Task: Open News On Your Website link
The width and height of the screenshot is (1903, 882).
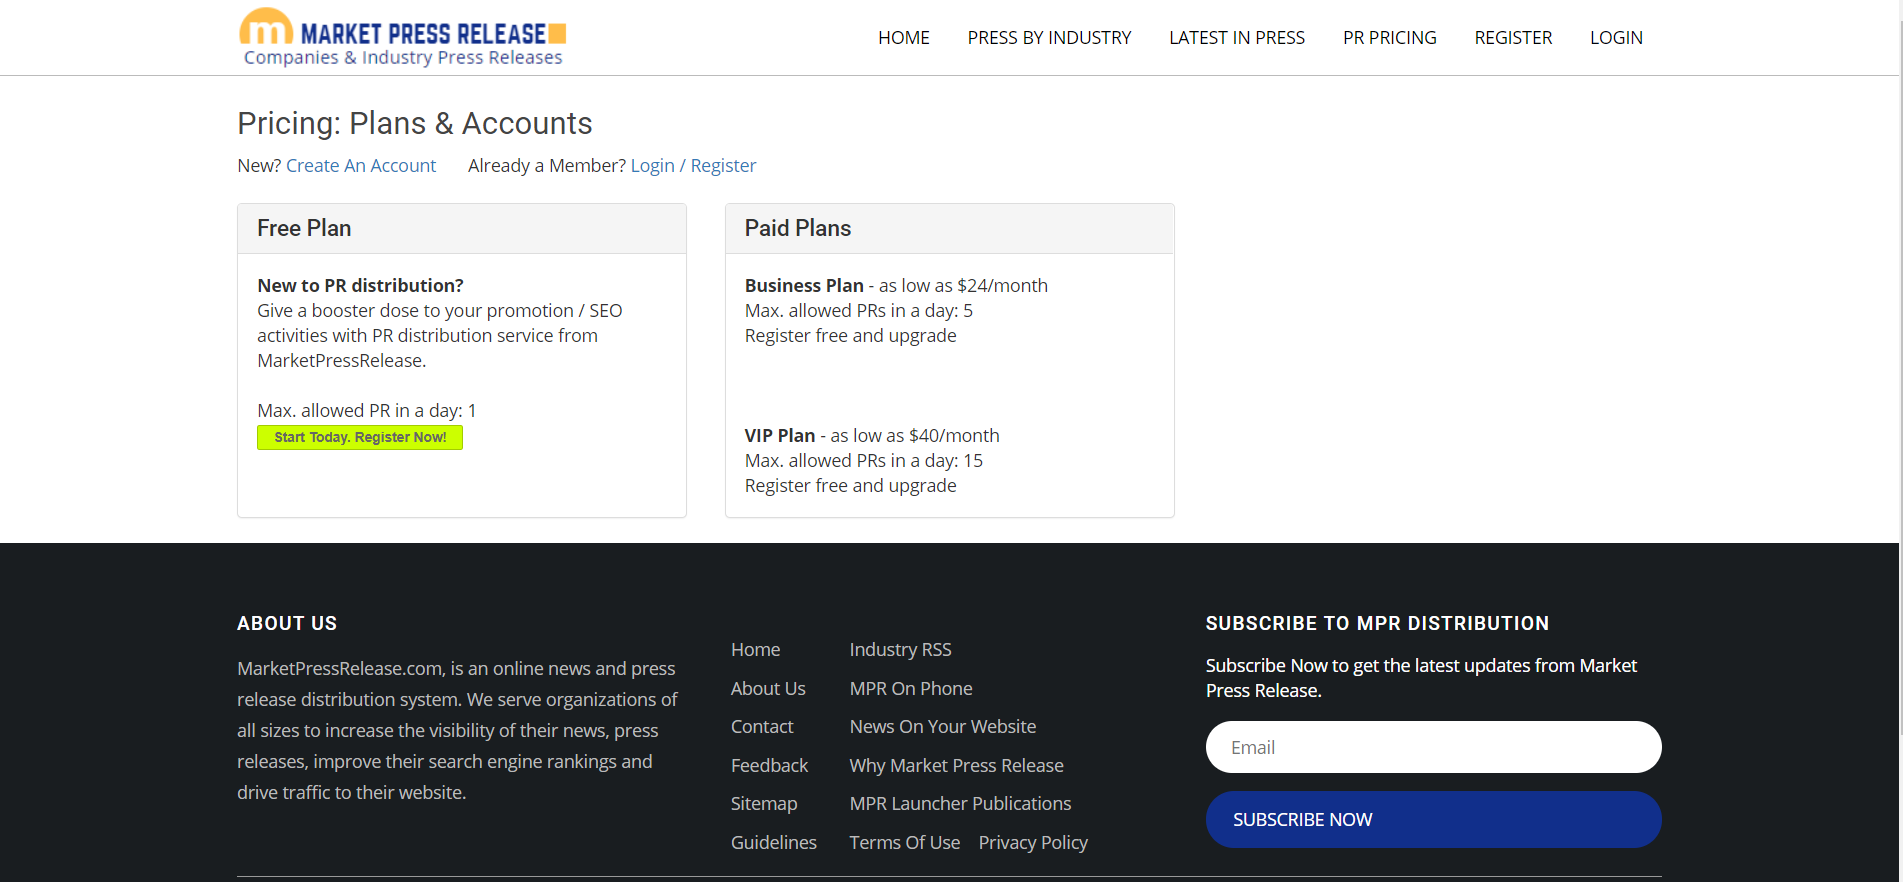Action: coord(943,727)
